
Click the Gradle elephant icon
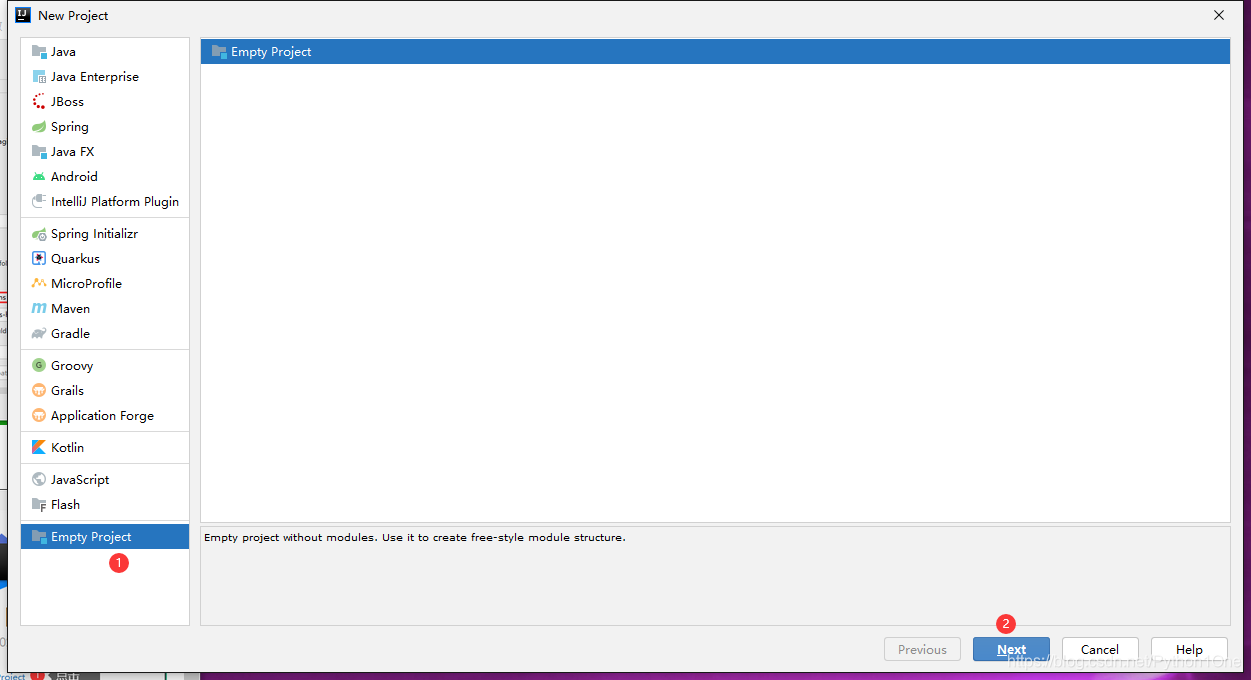pos(39,334)
